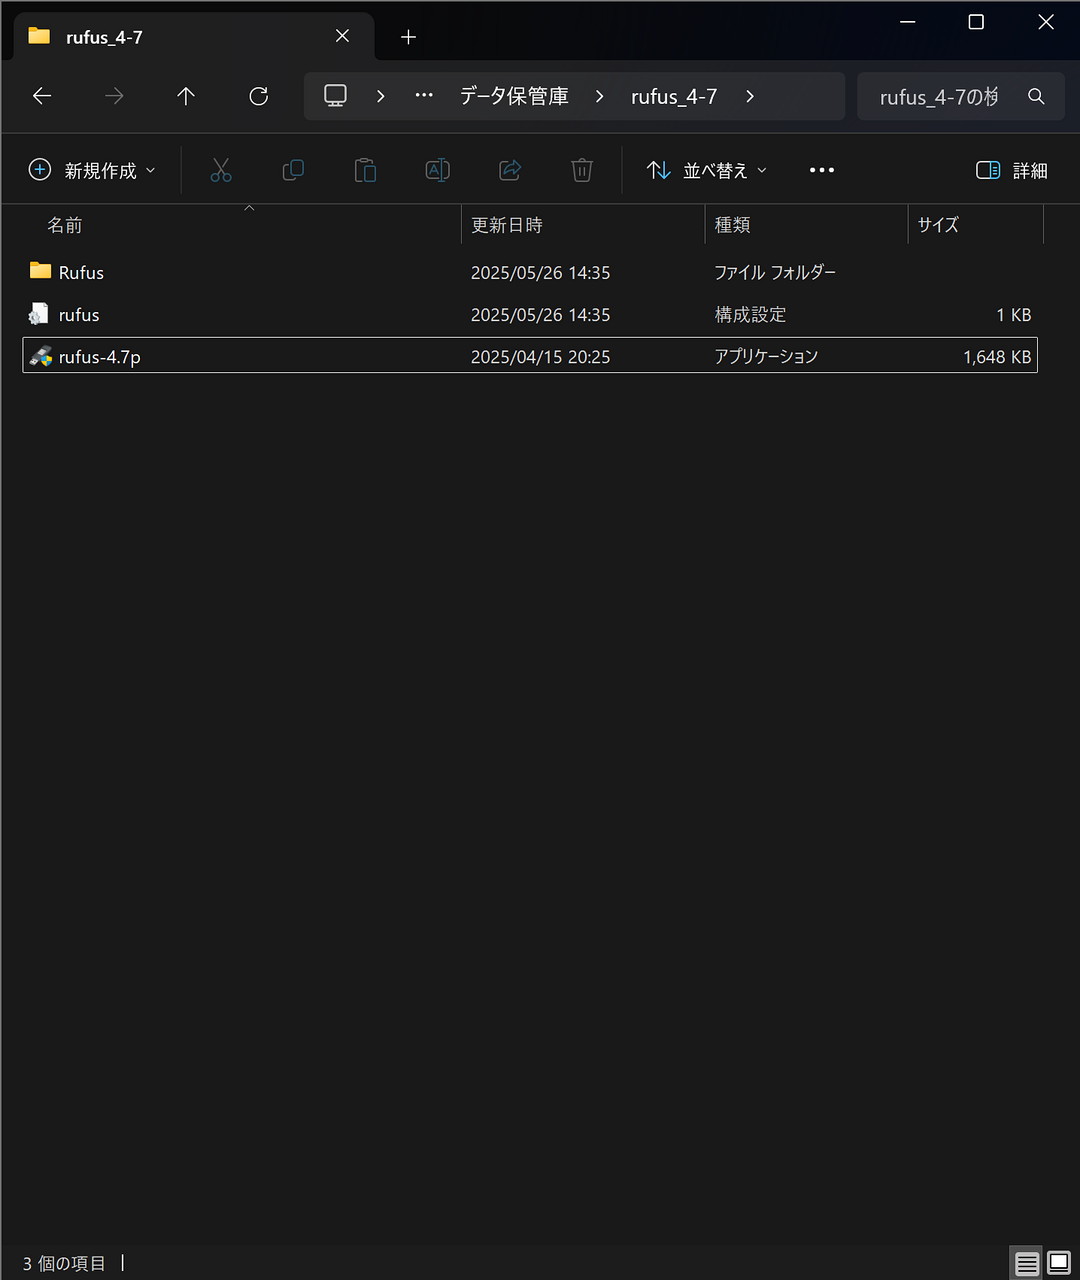
Task: Paste from clipboard icon
Action: [365, 170]
